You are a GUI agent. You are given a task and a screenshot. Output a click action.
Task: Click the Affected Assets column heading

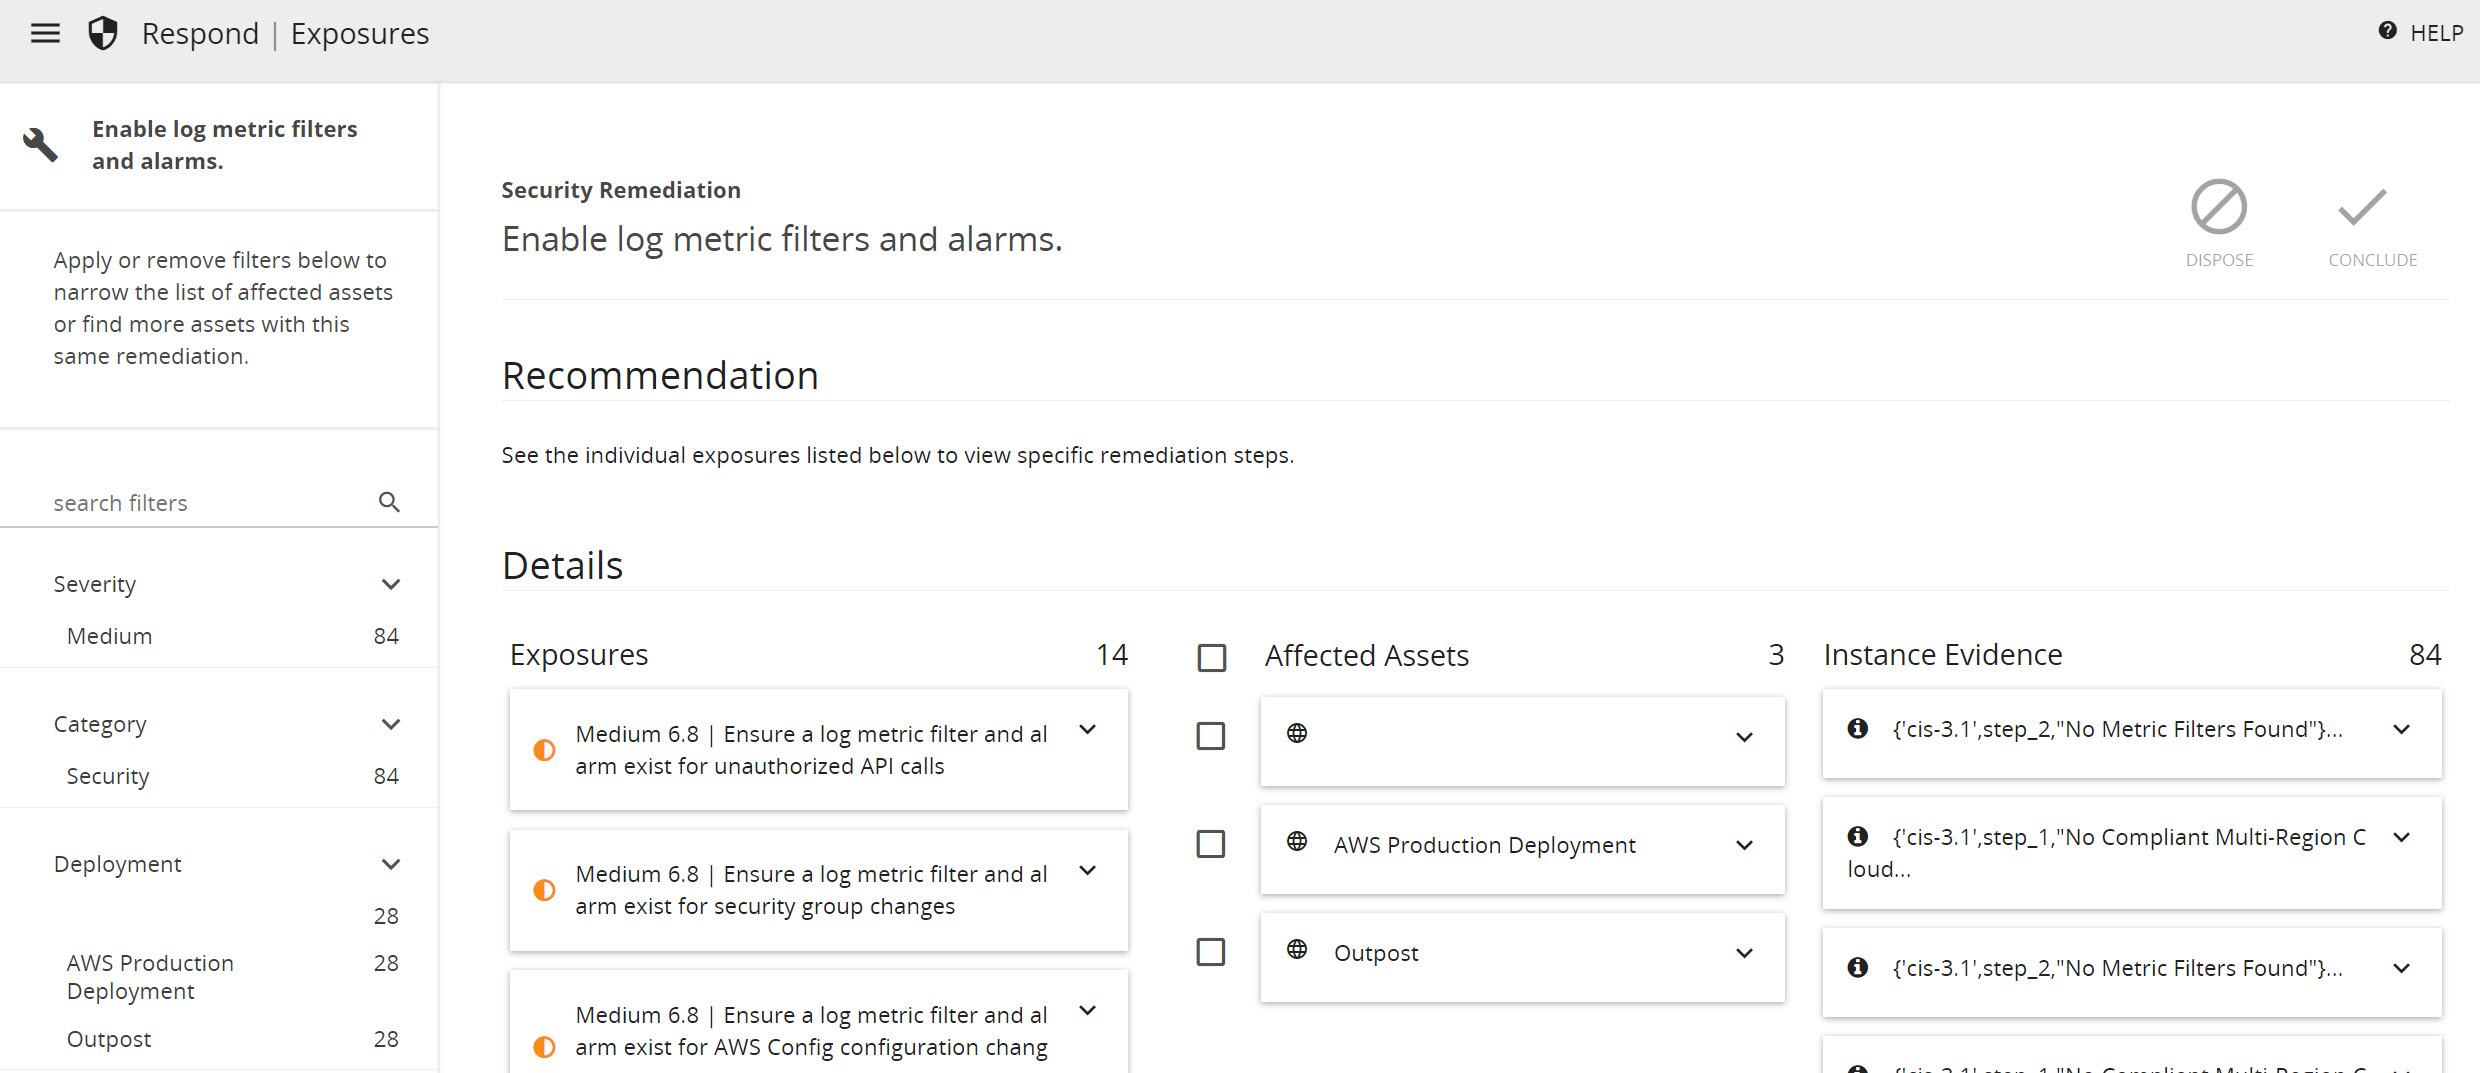(1366, 655)
